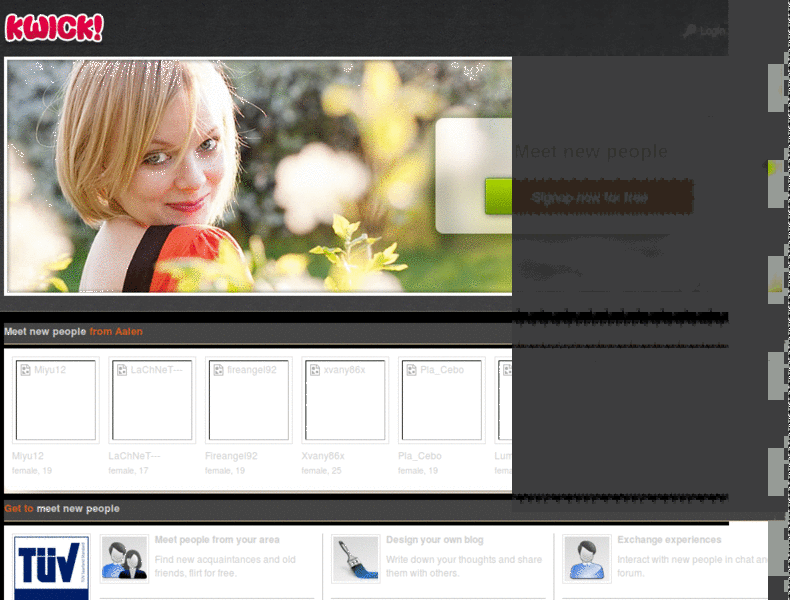The height and width of the screenshot is (600, 800).
Task: Click the Signup now for free button
Action: 589,197
